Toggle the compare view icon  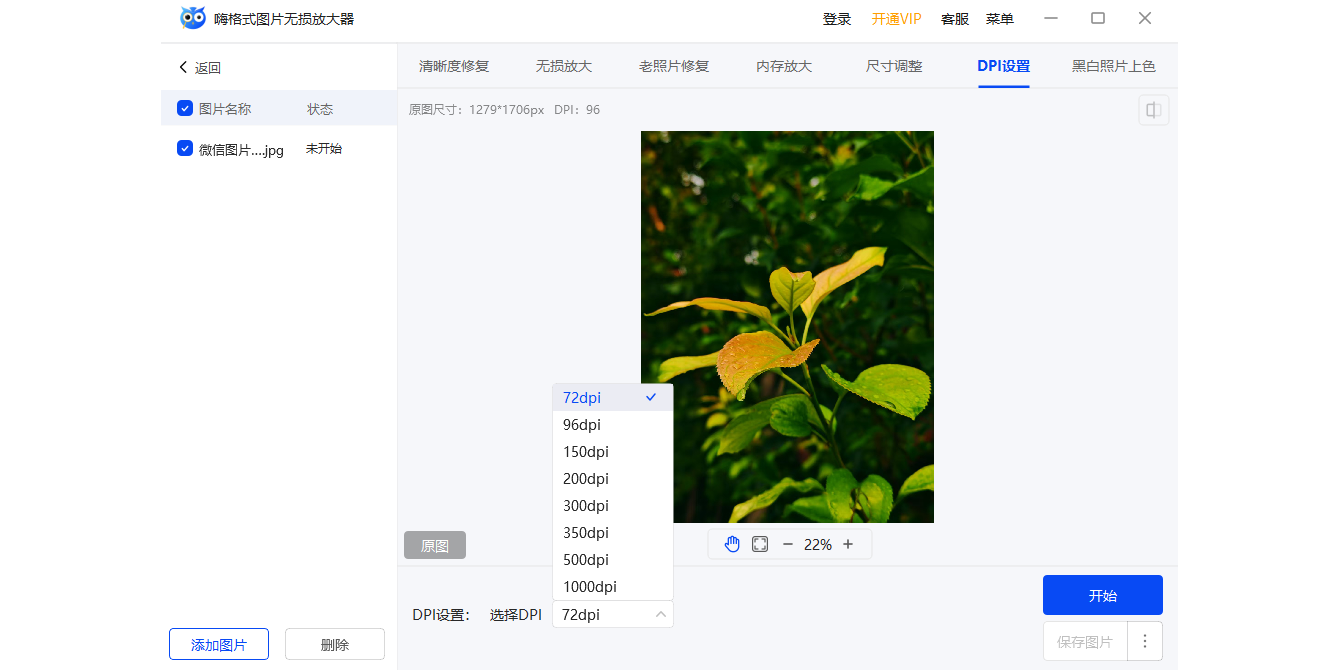pyautogui.click(x=1153, y=110)
